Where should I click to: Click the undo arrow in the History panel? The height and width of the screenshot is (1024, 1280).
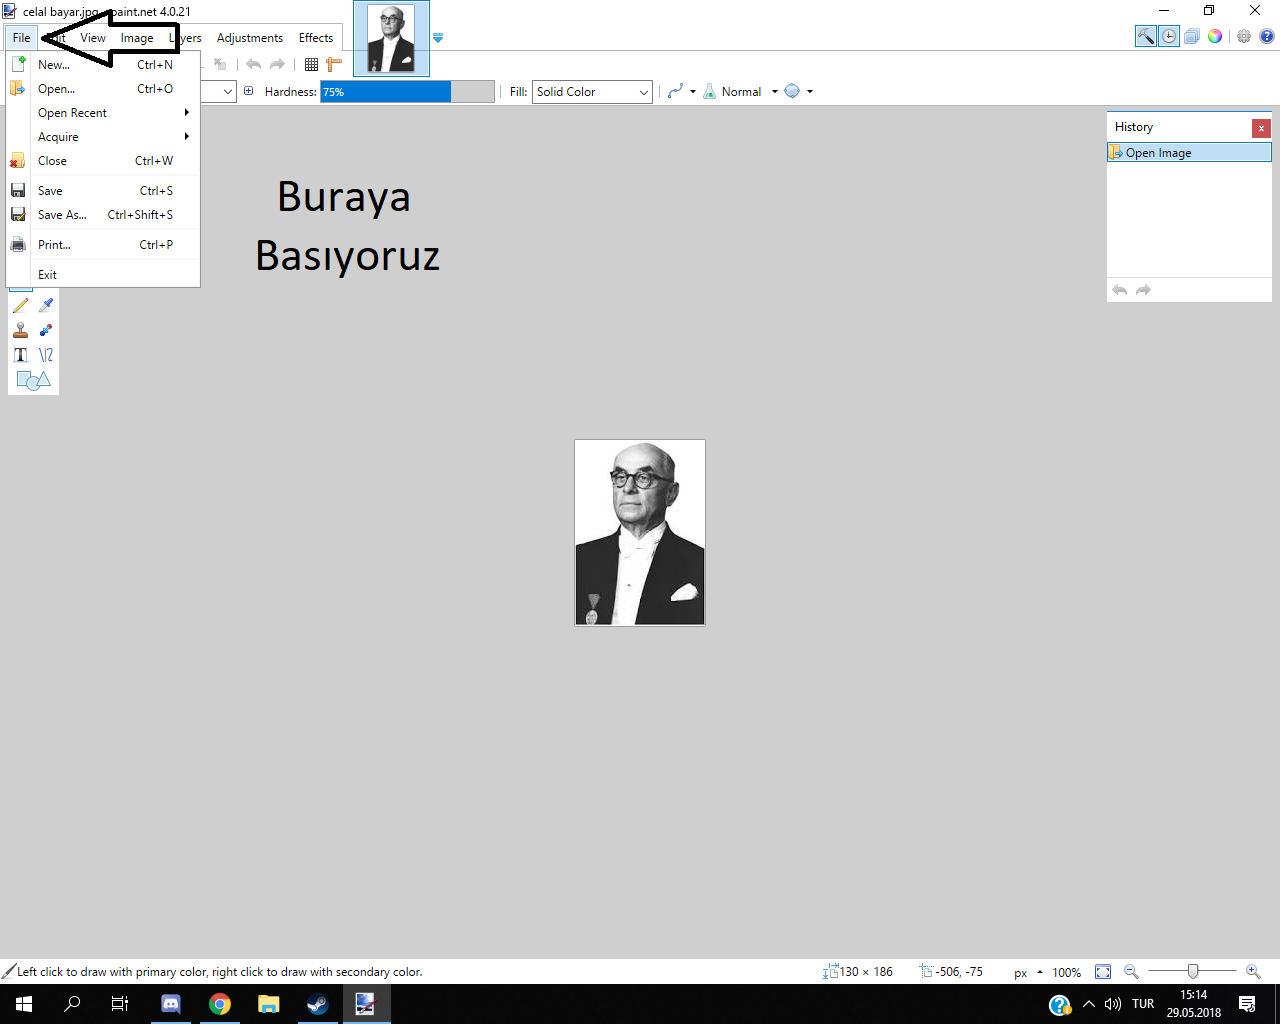coord(1120,290)
